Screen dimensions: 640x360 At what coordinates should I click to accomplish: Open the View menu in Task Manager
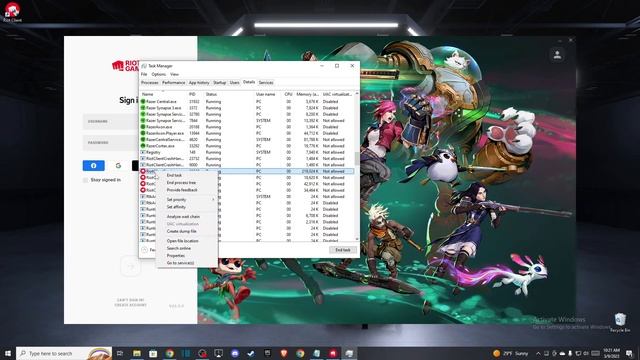(174, 74)
